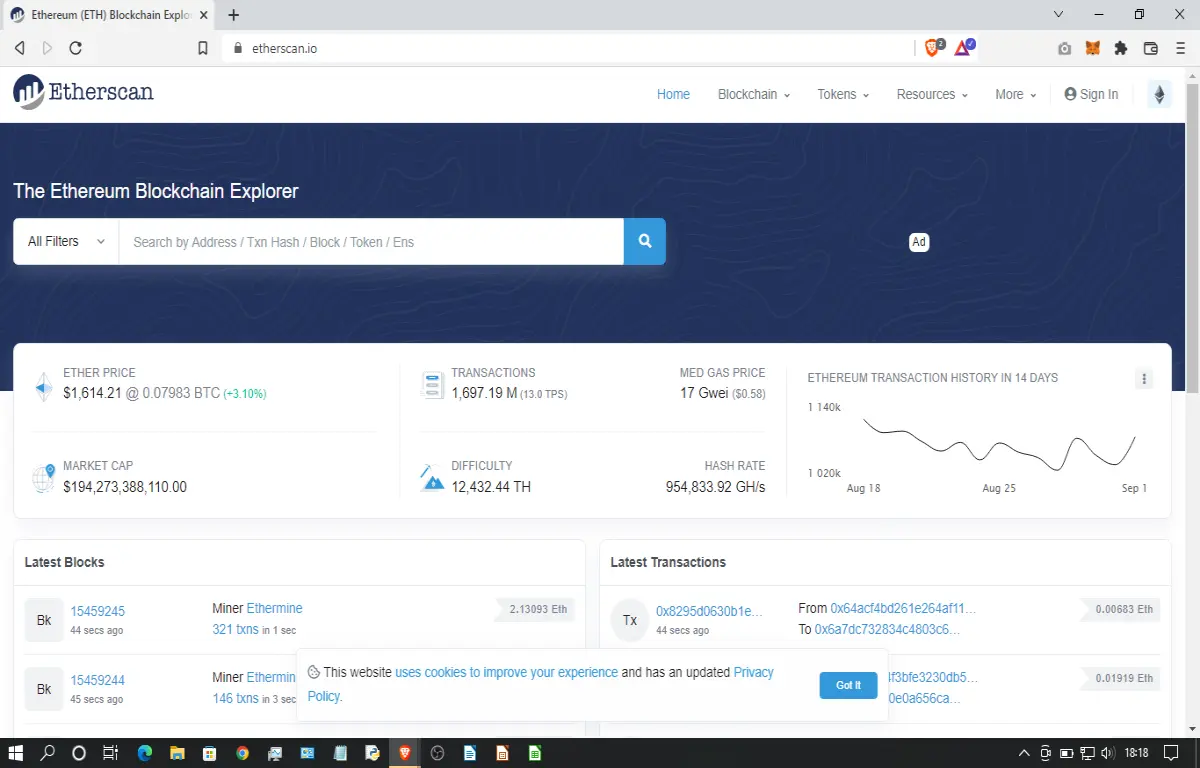This screenshot has height=768, width=1200.
Task: Open the All Filters dropdown
Action: [66, 241]
